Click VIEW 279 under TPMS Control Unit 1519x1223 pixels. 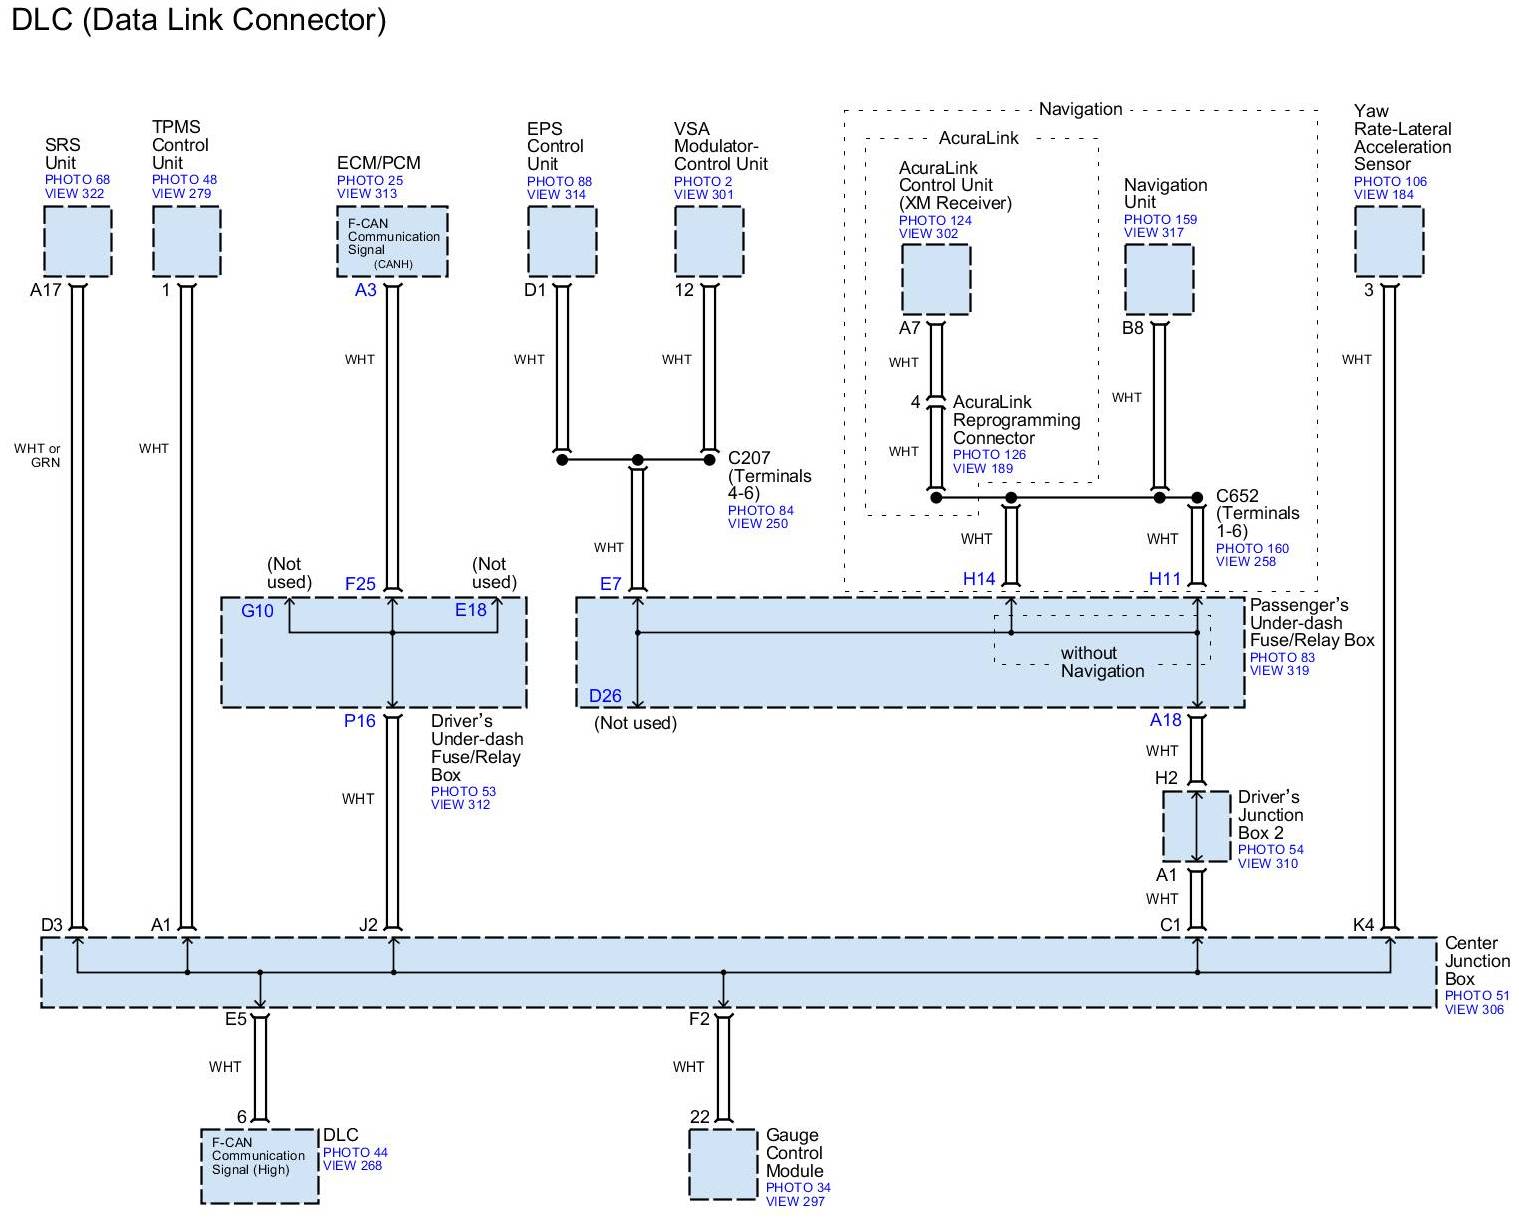tap(181, 193)
